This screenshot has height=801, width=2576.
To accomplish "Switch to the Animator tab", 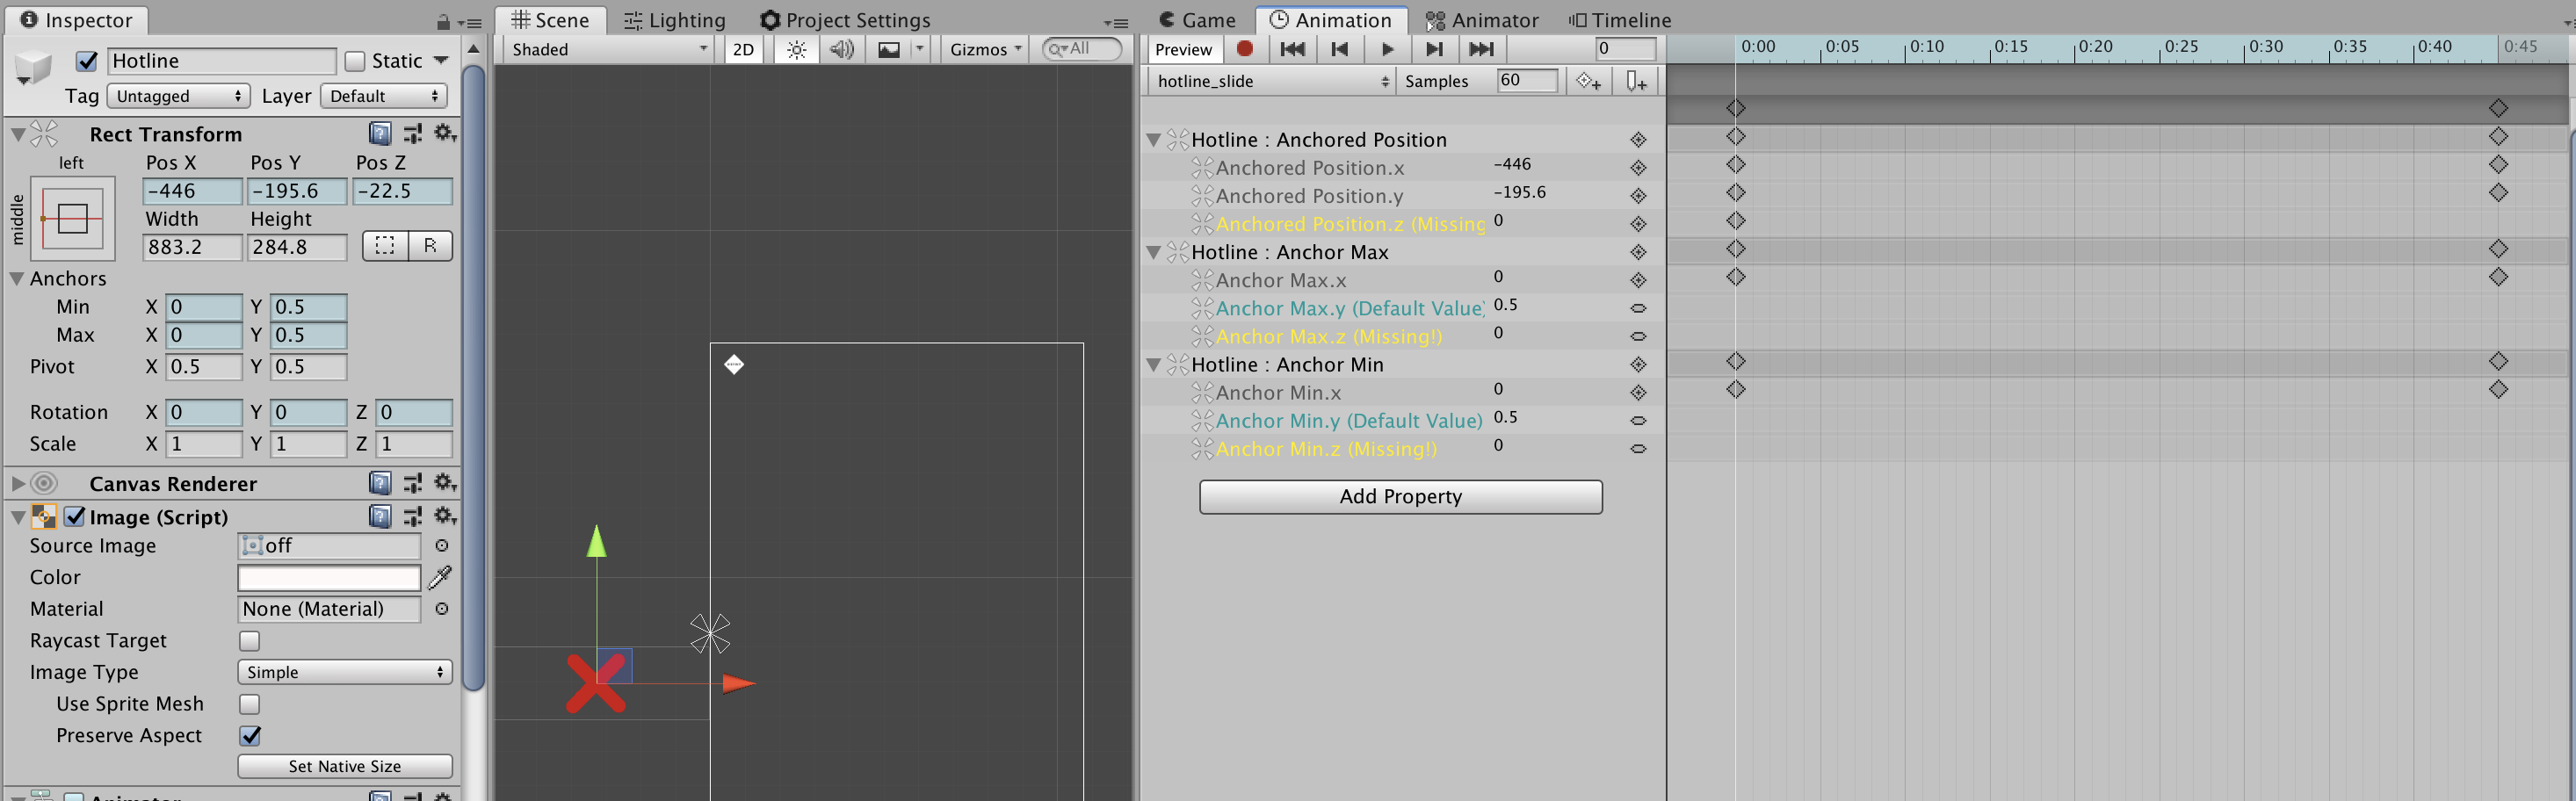I will click(x=1484, y=19).
